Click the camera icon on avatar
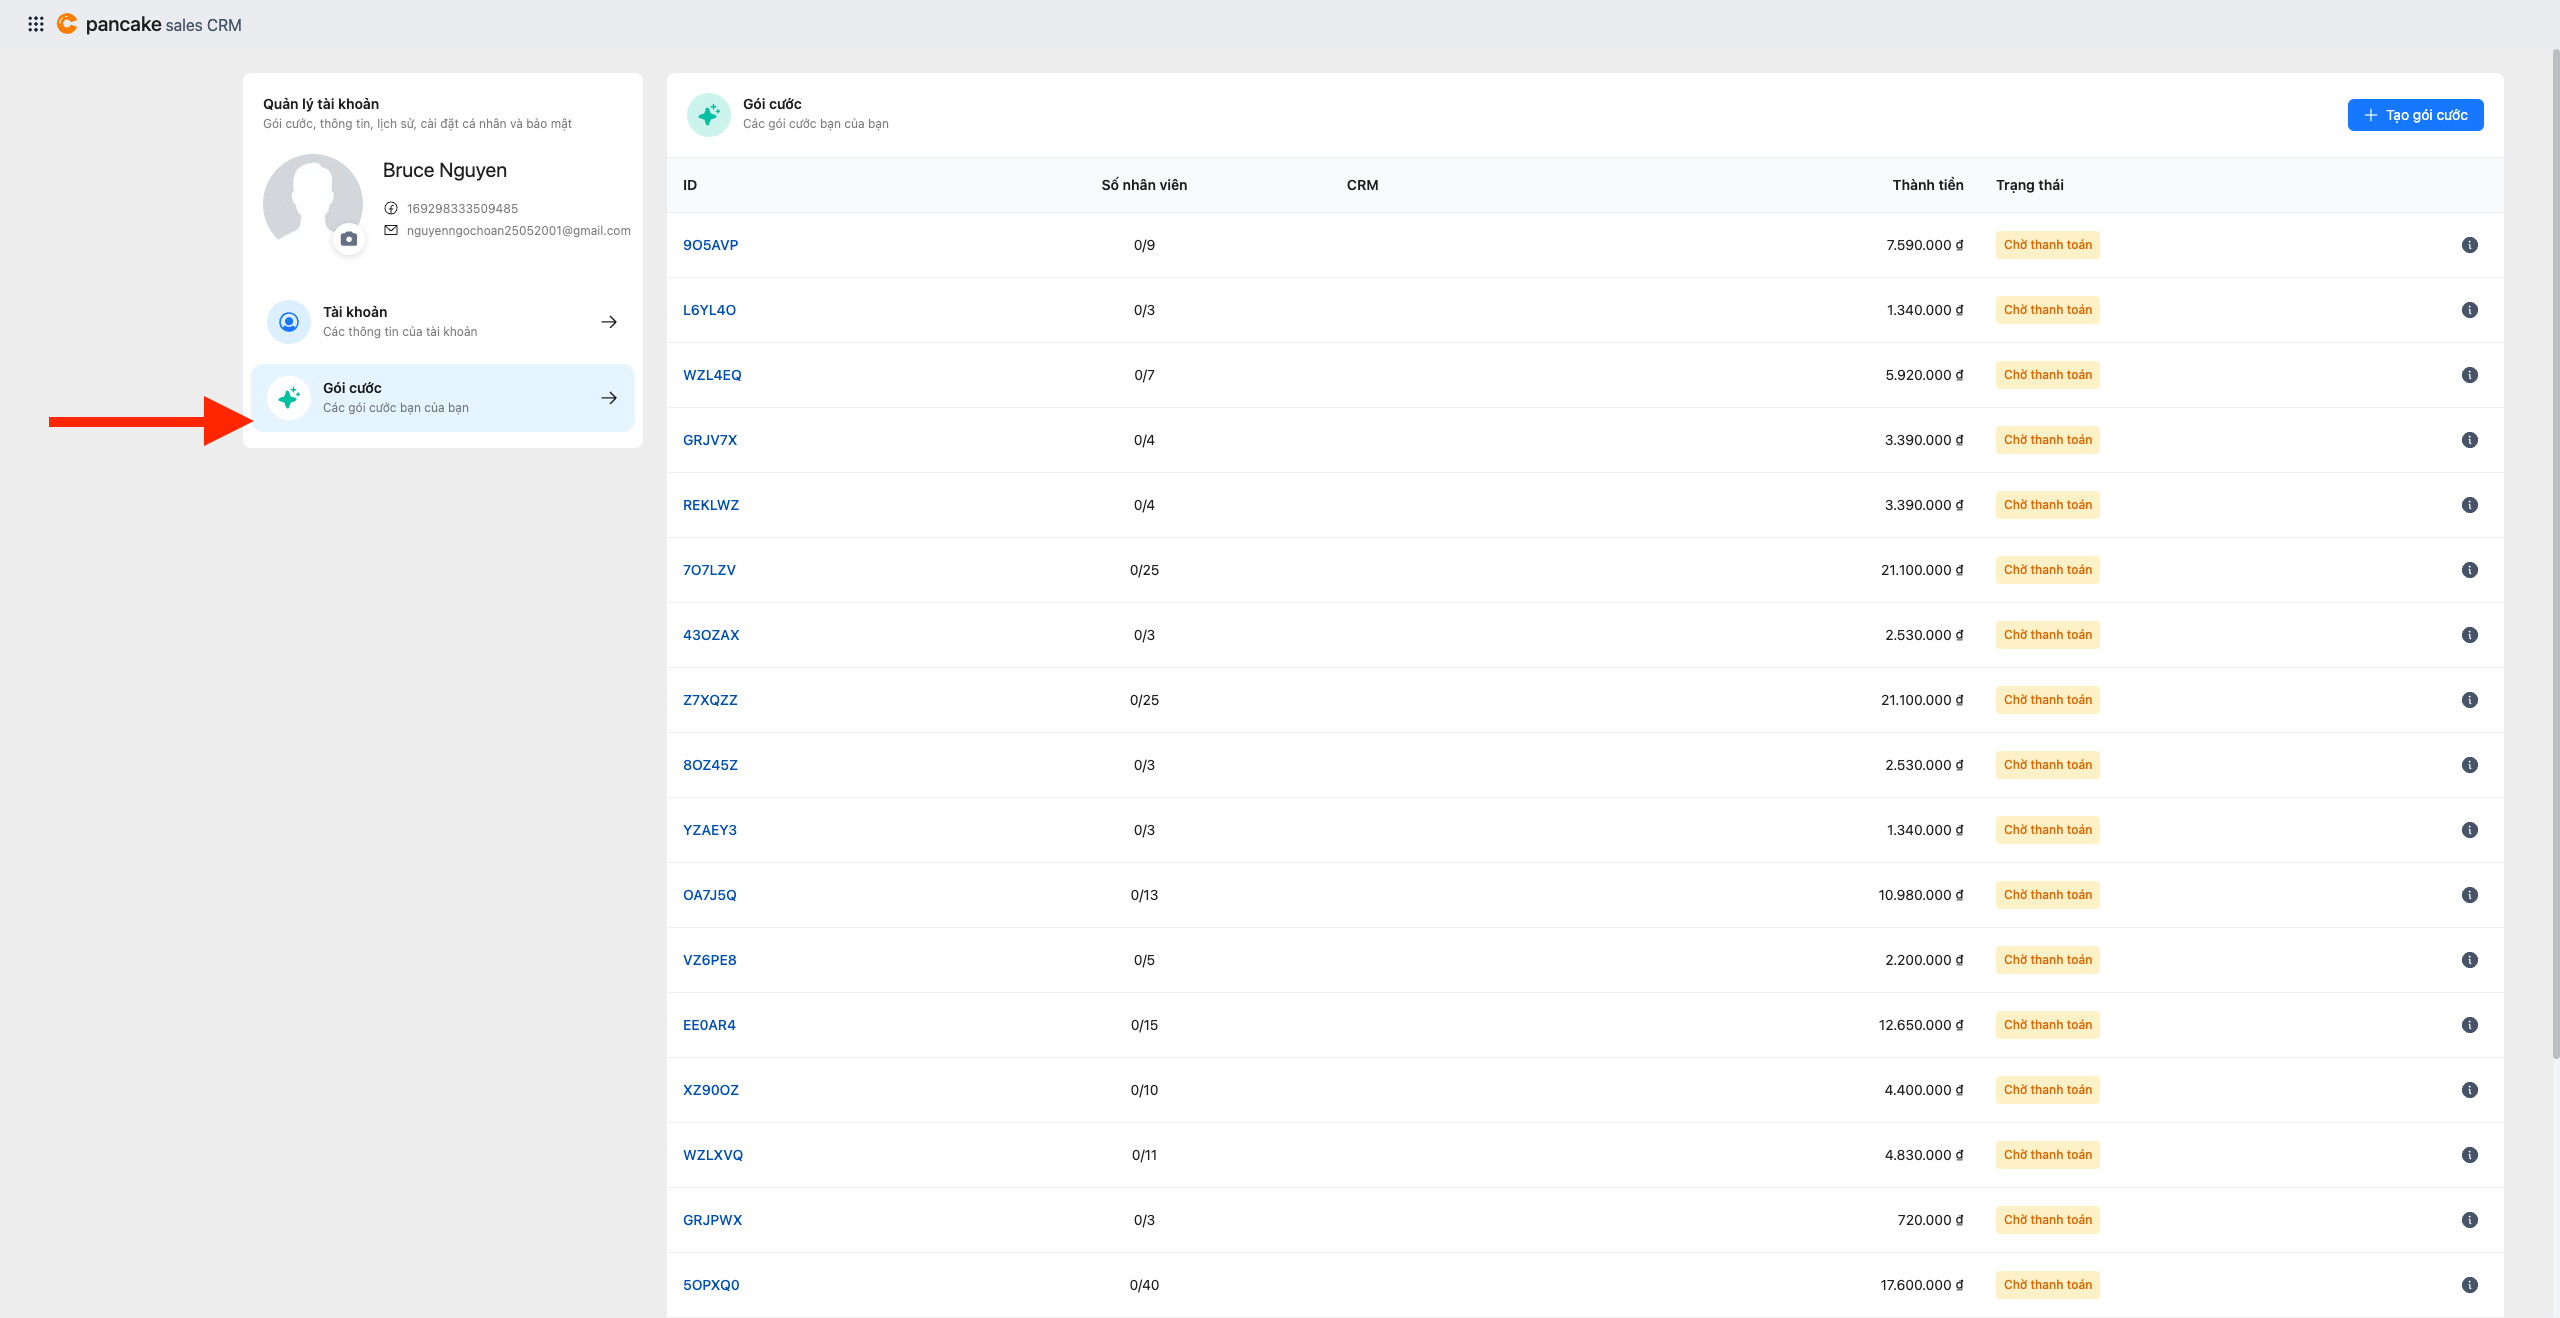 coord(348,239)
